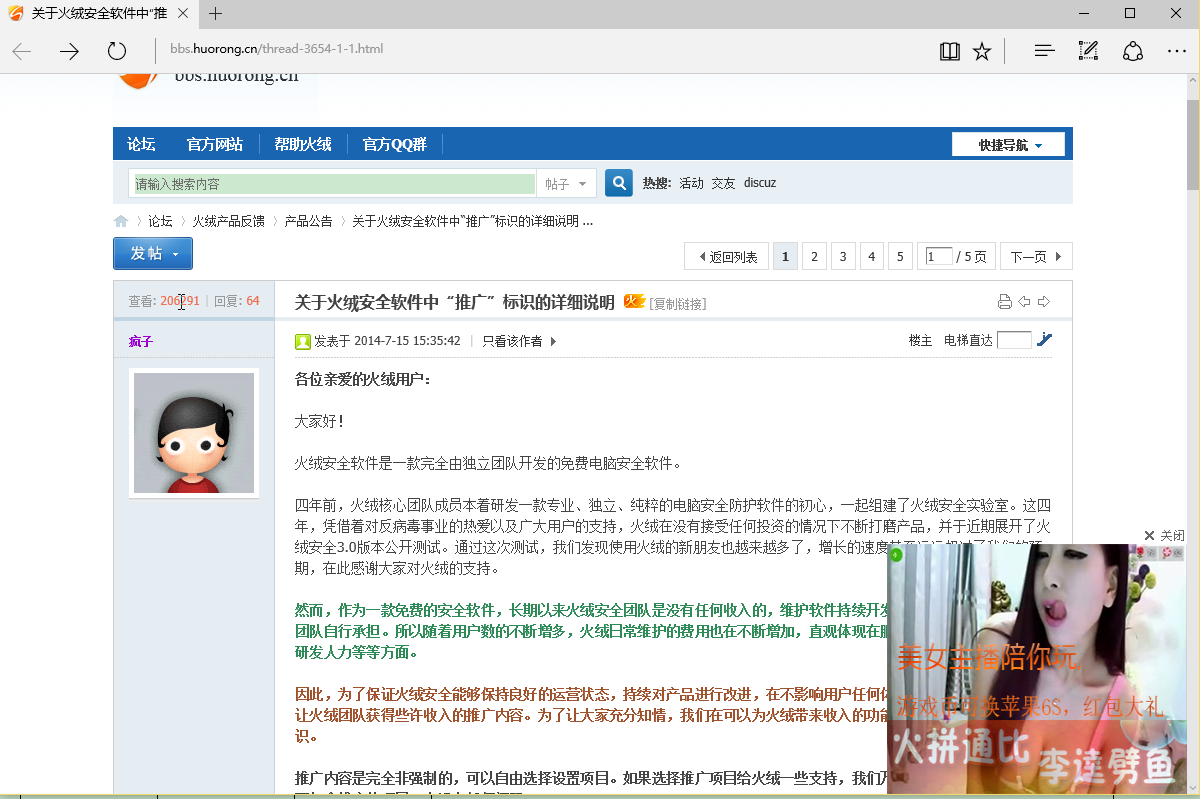
Task: Go to page 3 of the thread
Action: coord(842,256)
